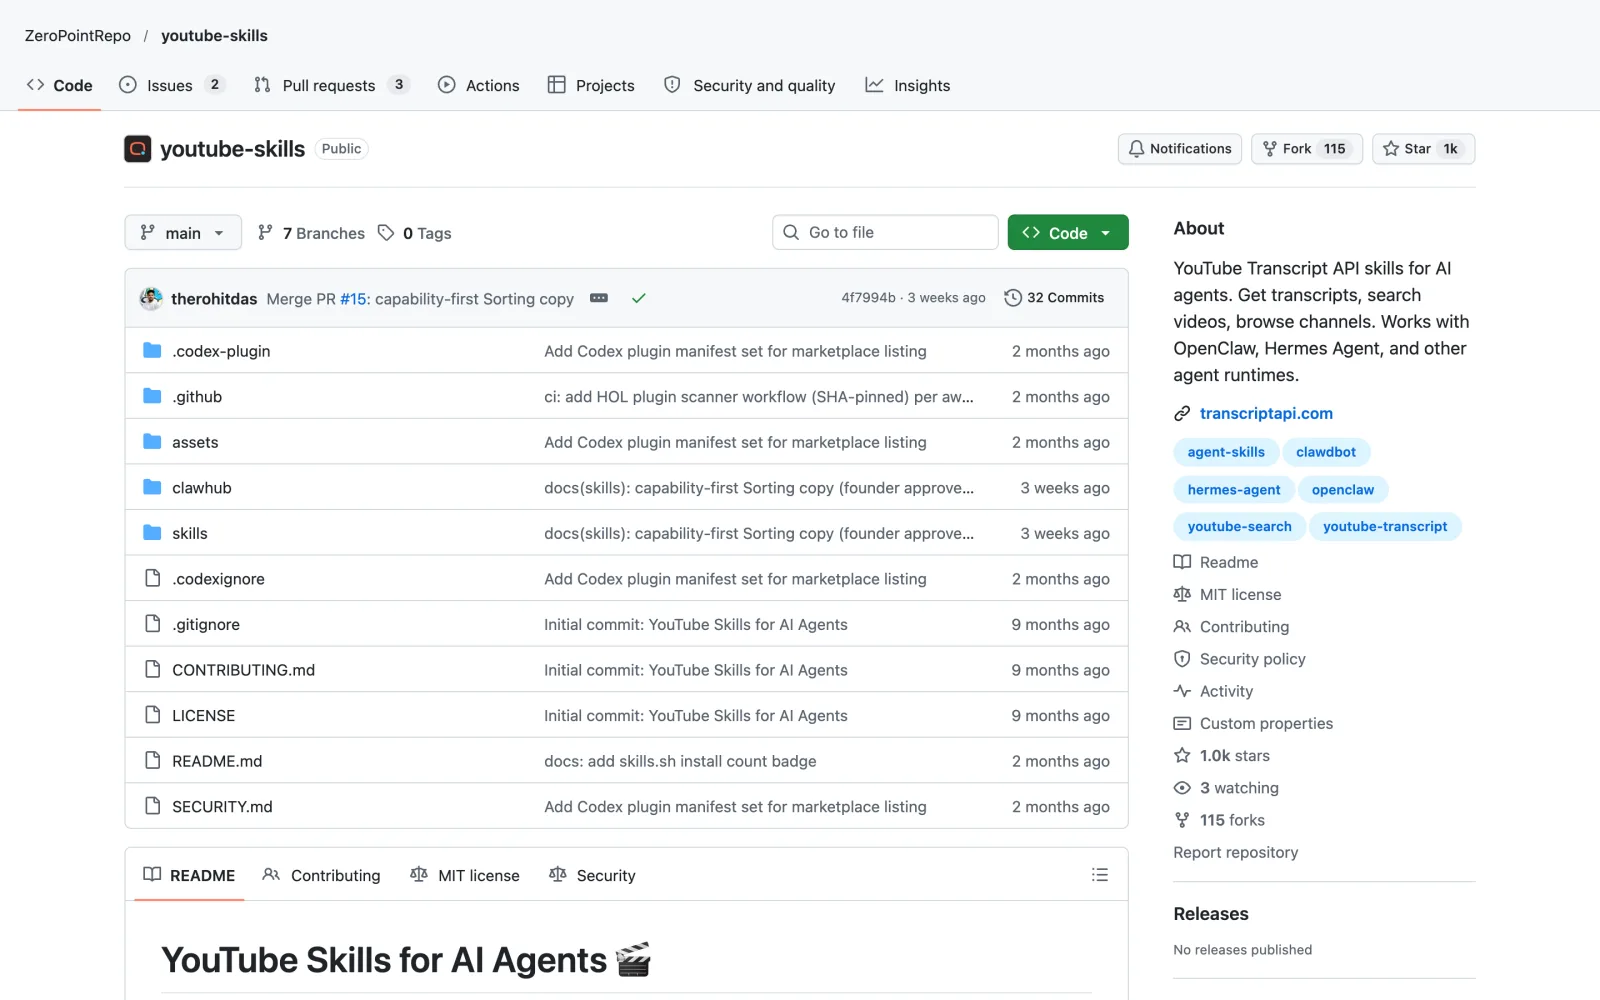Open MIT license link in About sidebar
The height and width of the screenshot is (1000, 1600).
(x=1228, y=594)
